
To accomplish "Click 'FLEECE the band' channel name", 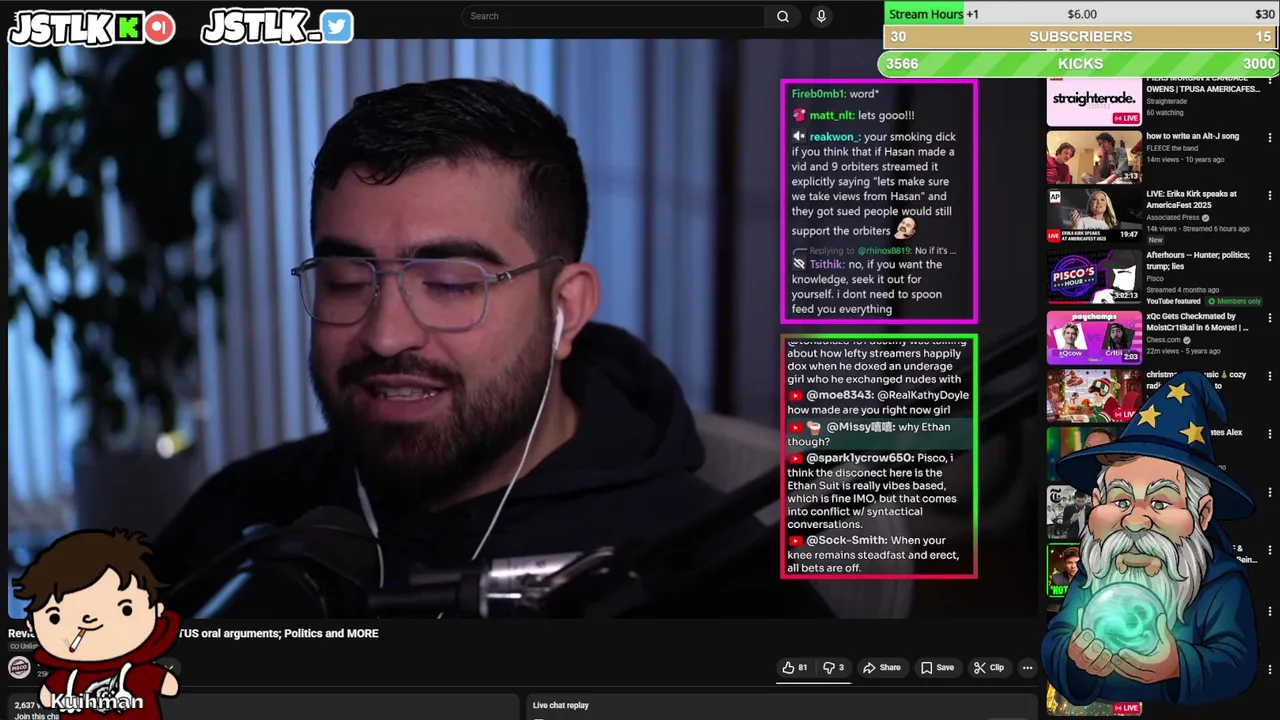I will point(1172,148).
